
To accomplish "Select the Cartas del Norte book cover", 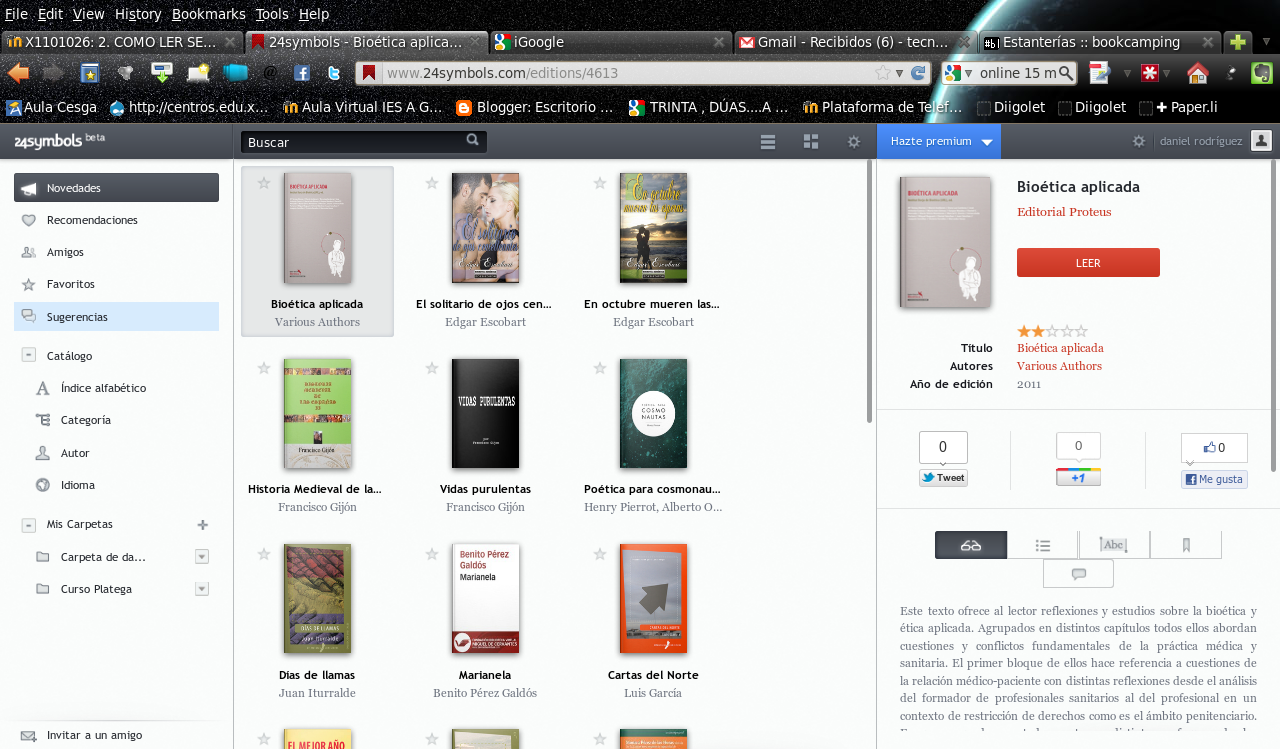I will pos(653,598).
